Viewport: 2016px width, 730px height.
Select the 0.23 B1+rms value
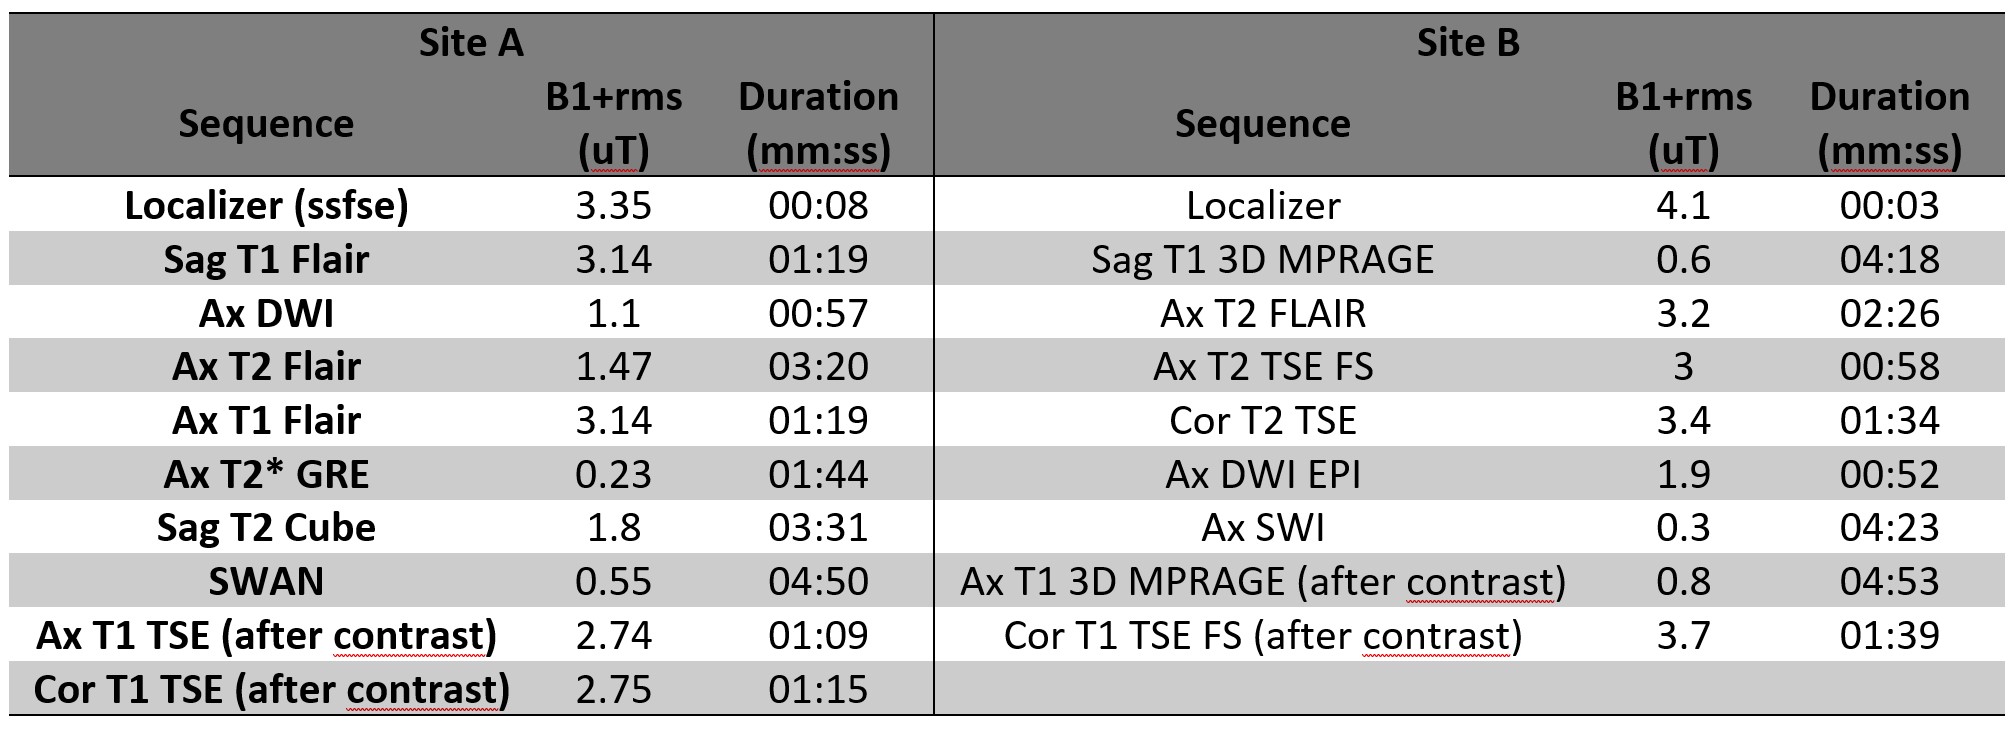click(x=613, y=473)
